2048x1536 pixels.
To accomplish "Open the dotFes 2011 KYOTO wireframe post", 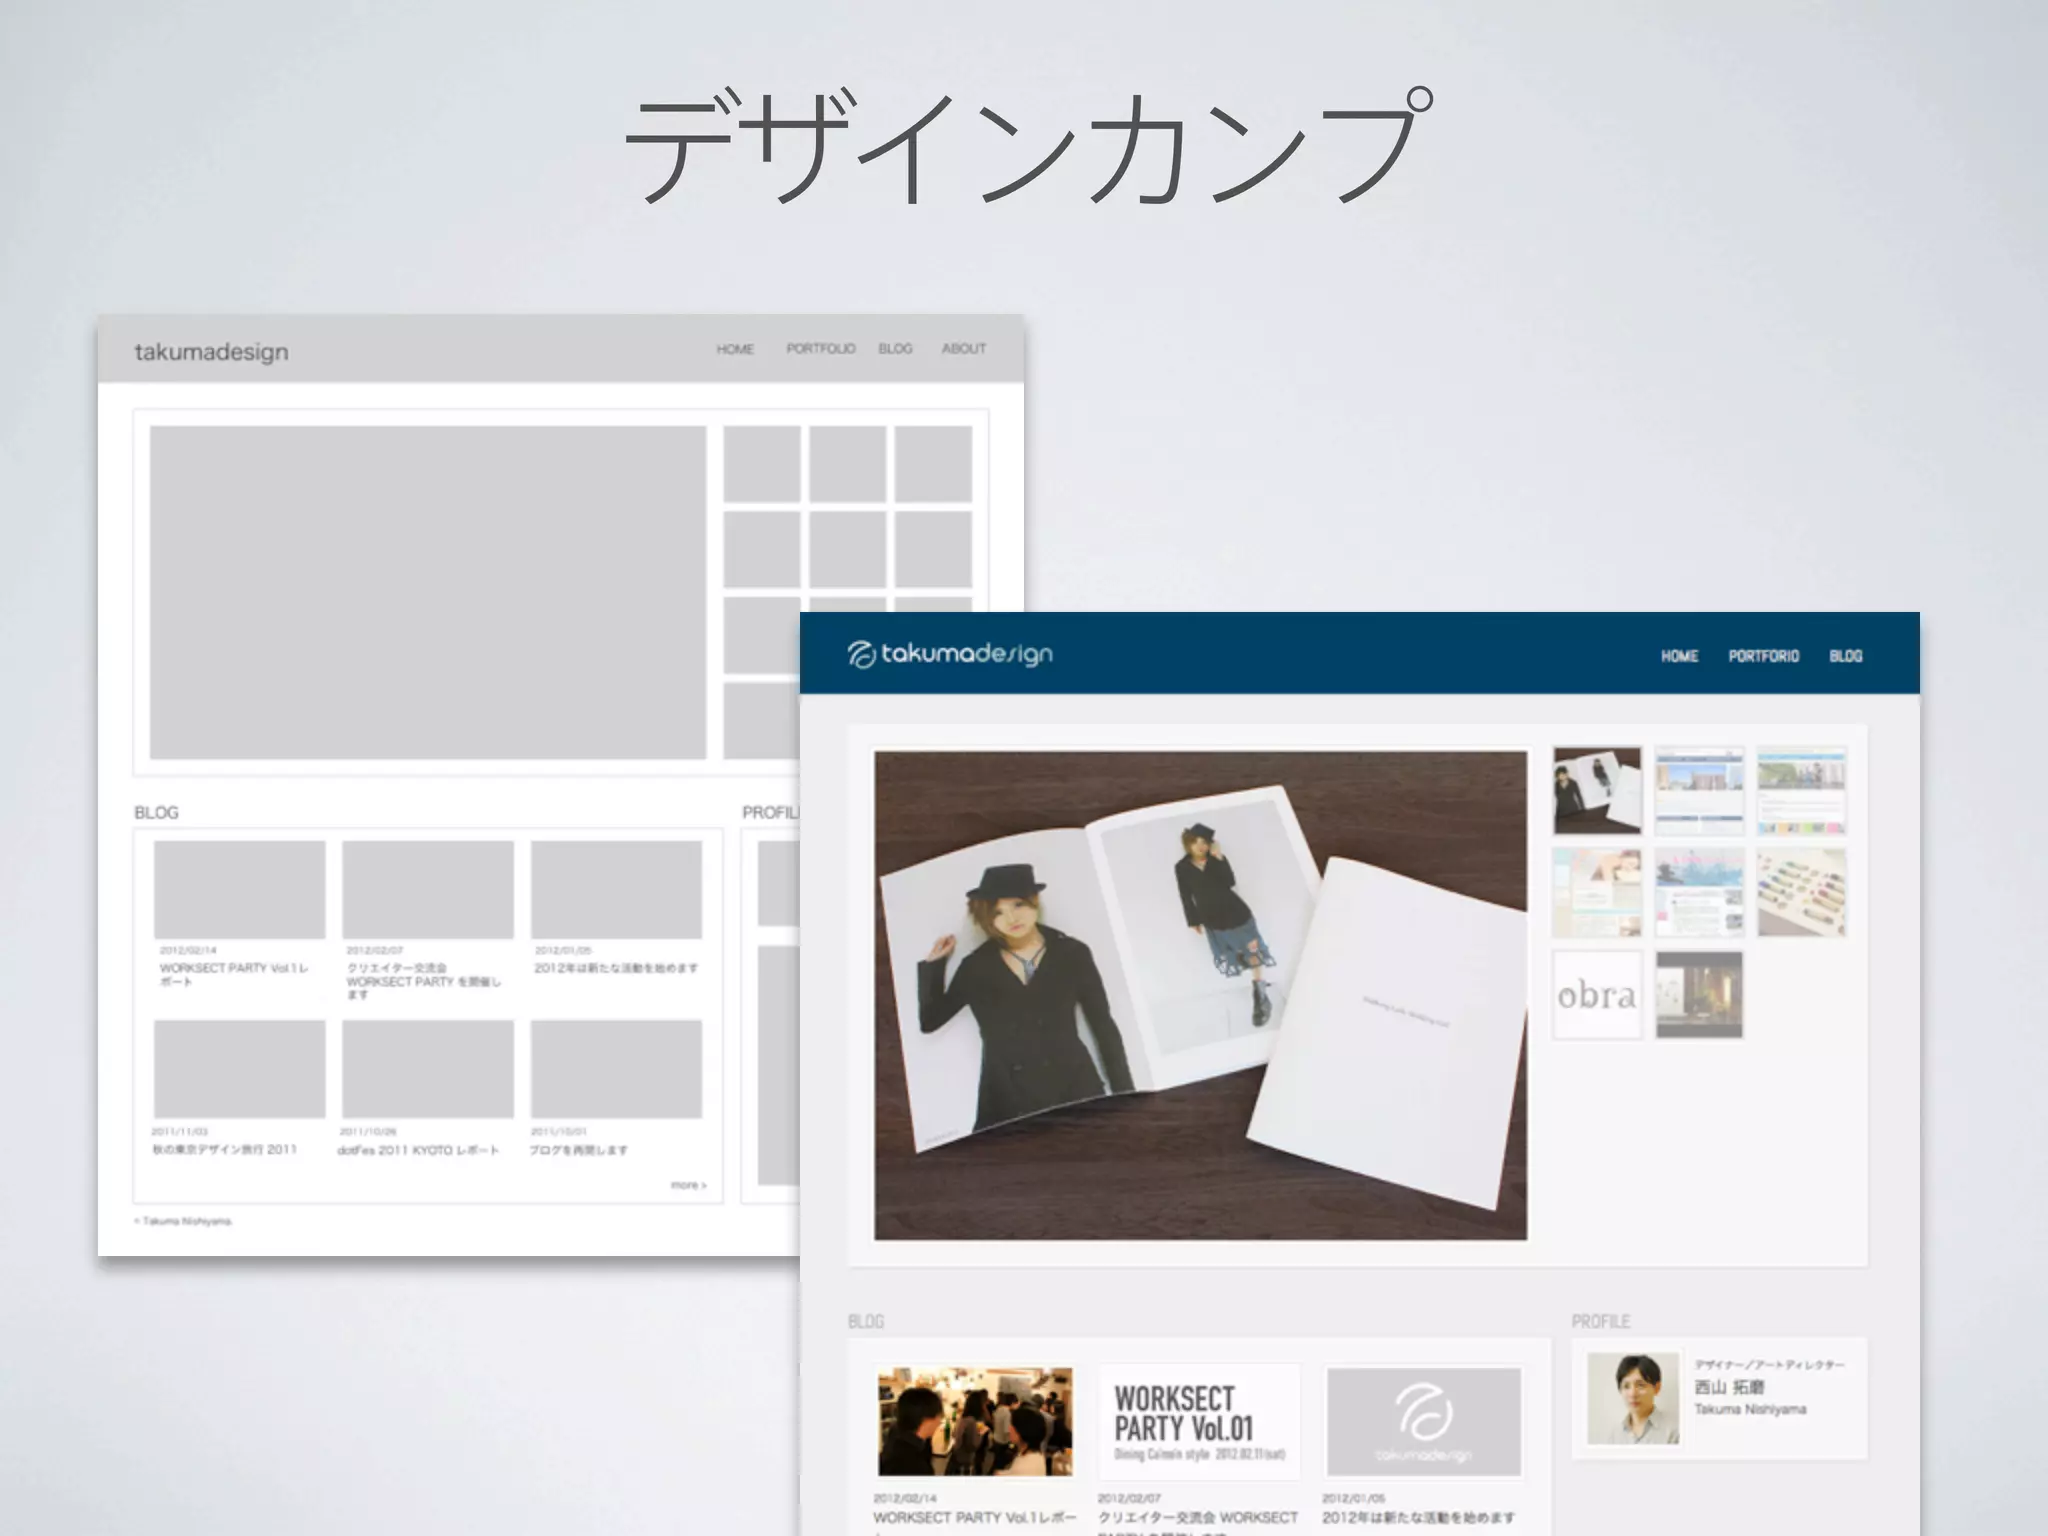I will pos(418,1150).
